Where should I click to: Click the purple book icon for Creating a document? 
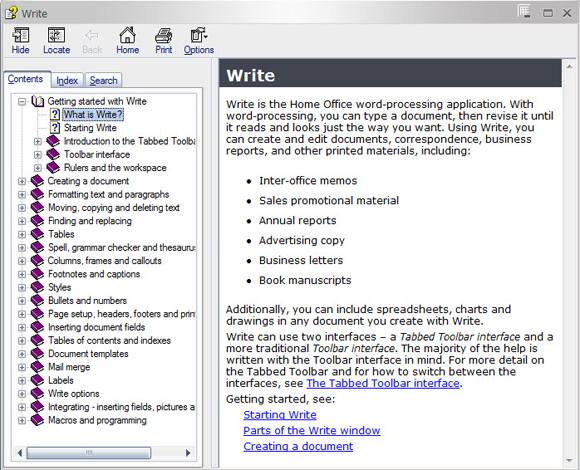(37, 181)
